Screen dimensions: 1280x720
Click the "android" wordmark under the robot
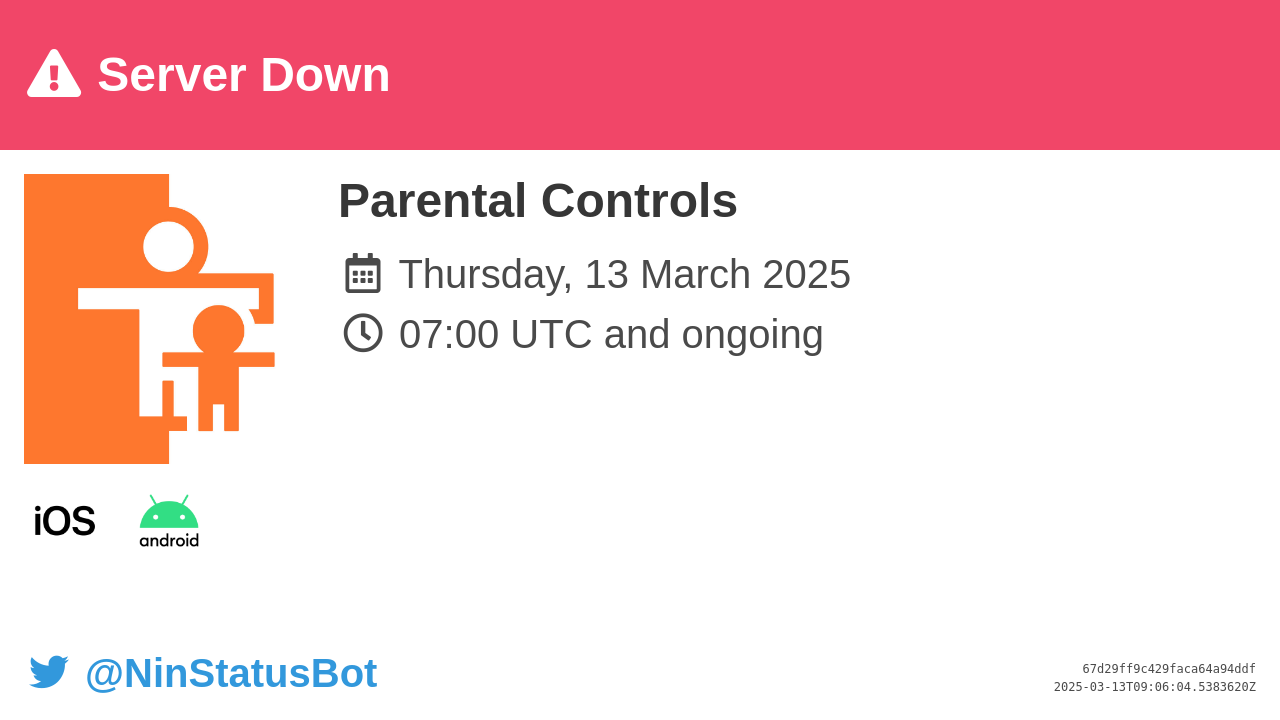click(169, 540)
